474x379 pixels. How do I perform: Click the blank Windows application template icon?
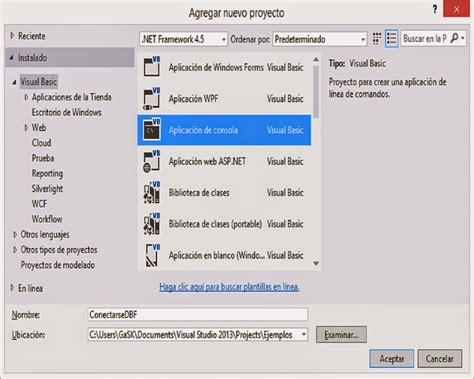tap(152, 255)
